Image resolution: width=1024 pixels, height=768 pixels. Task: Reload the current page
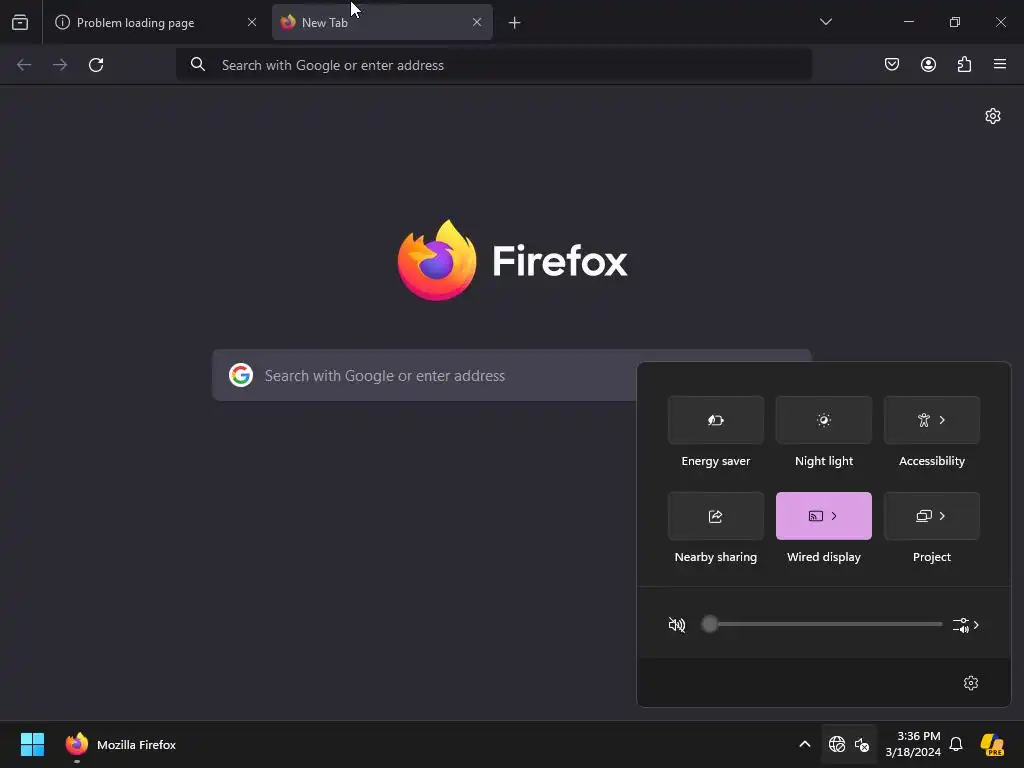point(96,65)
